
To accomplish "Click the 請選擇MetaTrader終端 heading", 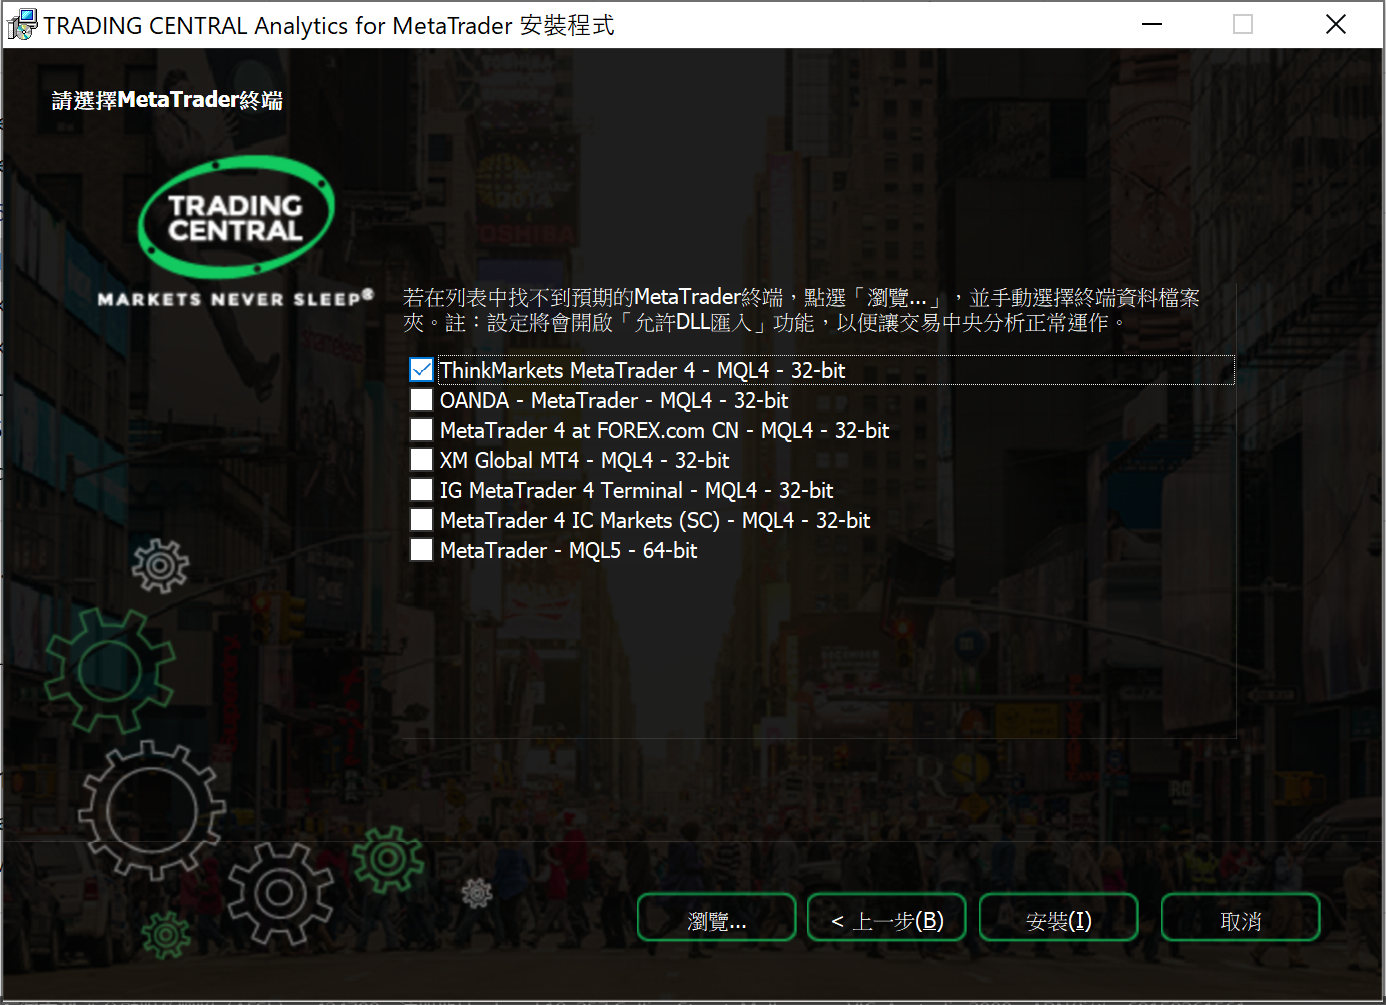I will 167,100.
